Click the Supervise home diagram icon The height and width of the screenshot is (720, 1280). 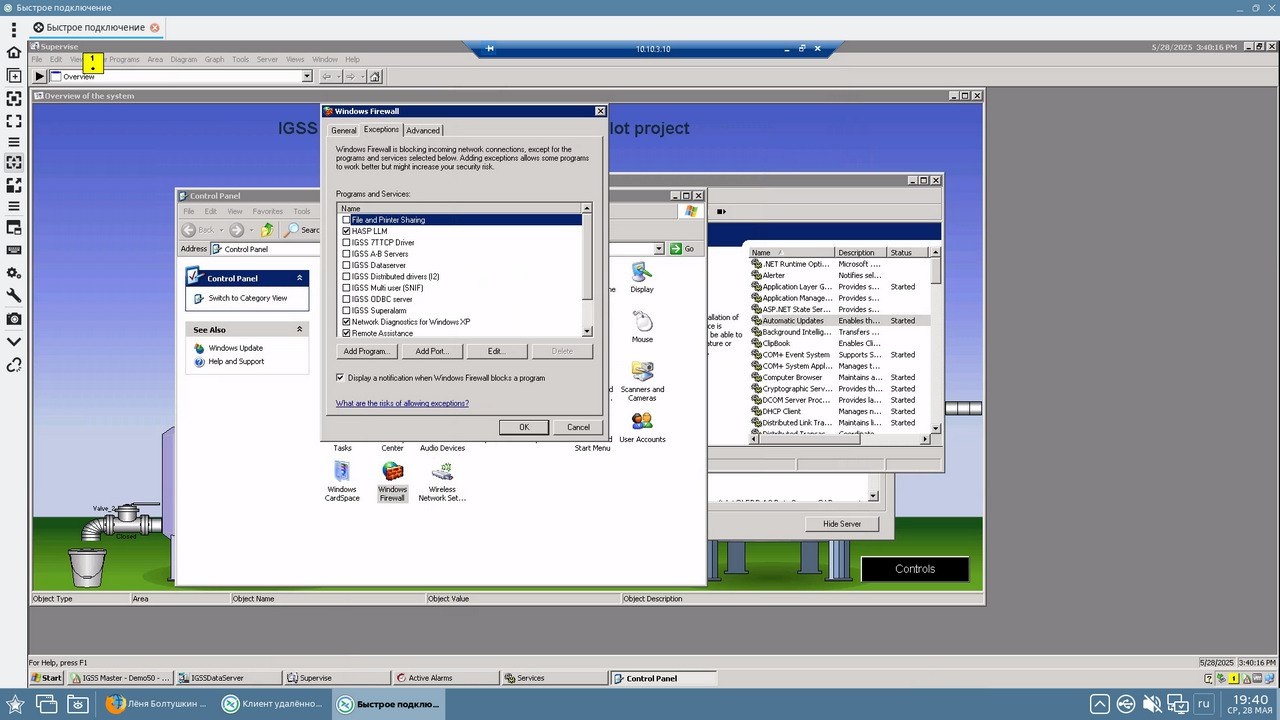(375, 76)
